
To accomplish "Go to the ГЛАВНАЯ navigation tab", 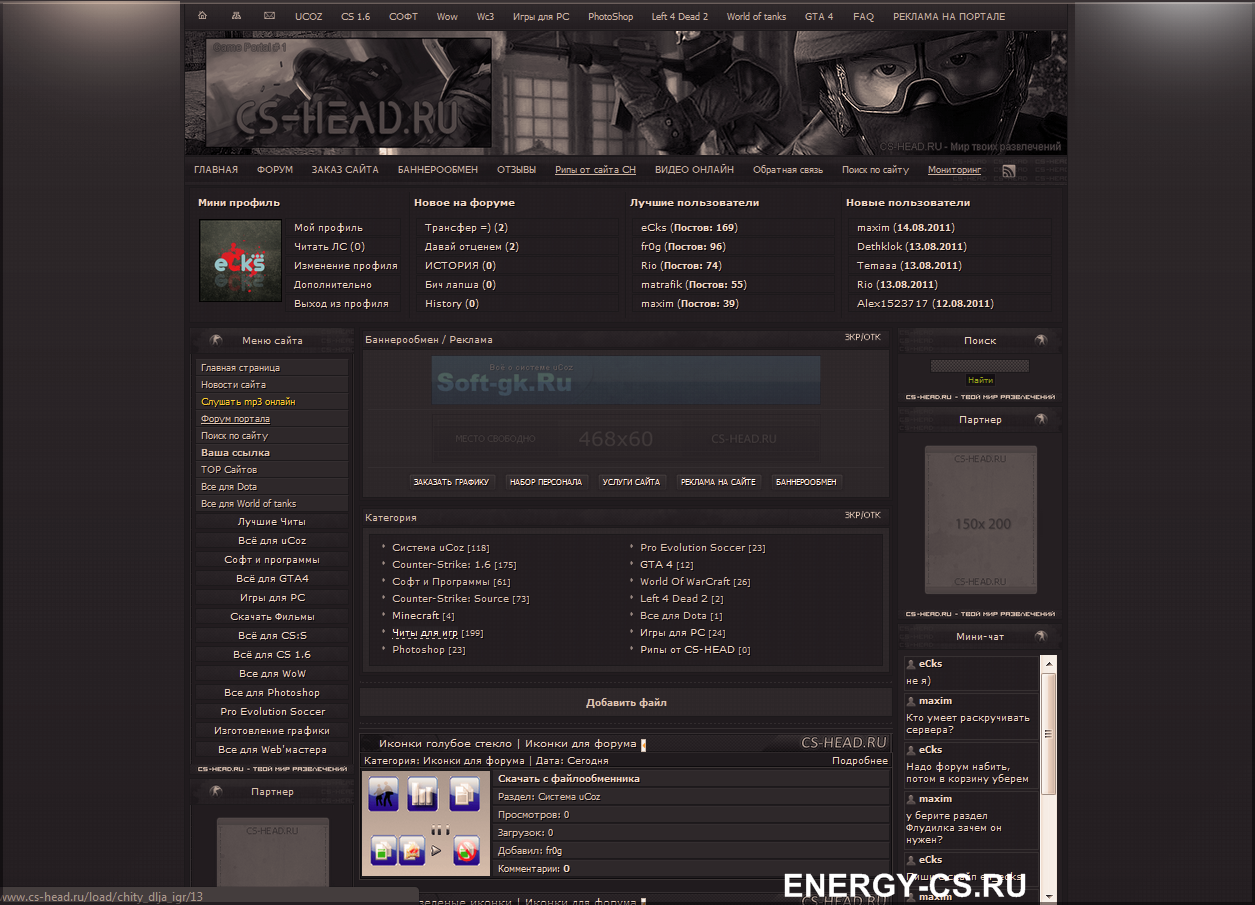I will click(216, 170).
